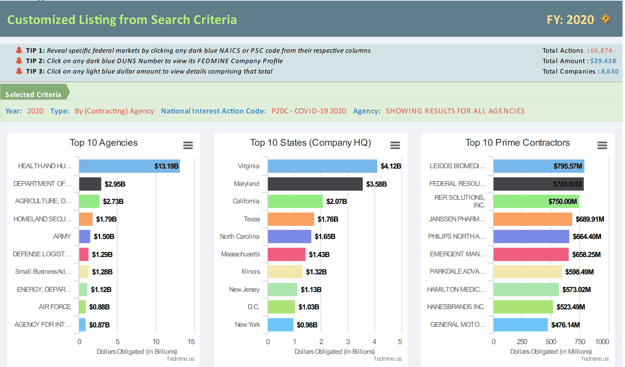Click fedmine.us credit under Agencies chart
This screenshot has width=625, height=367.
[181, 359]
